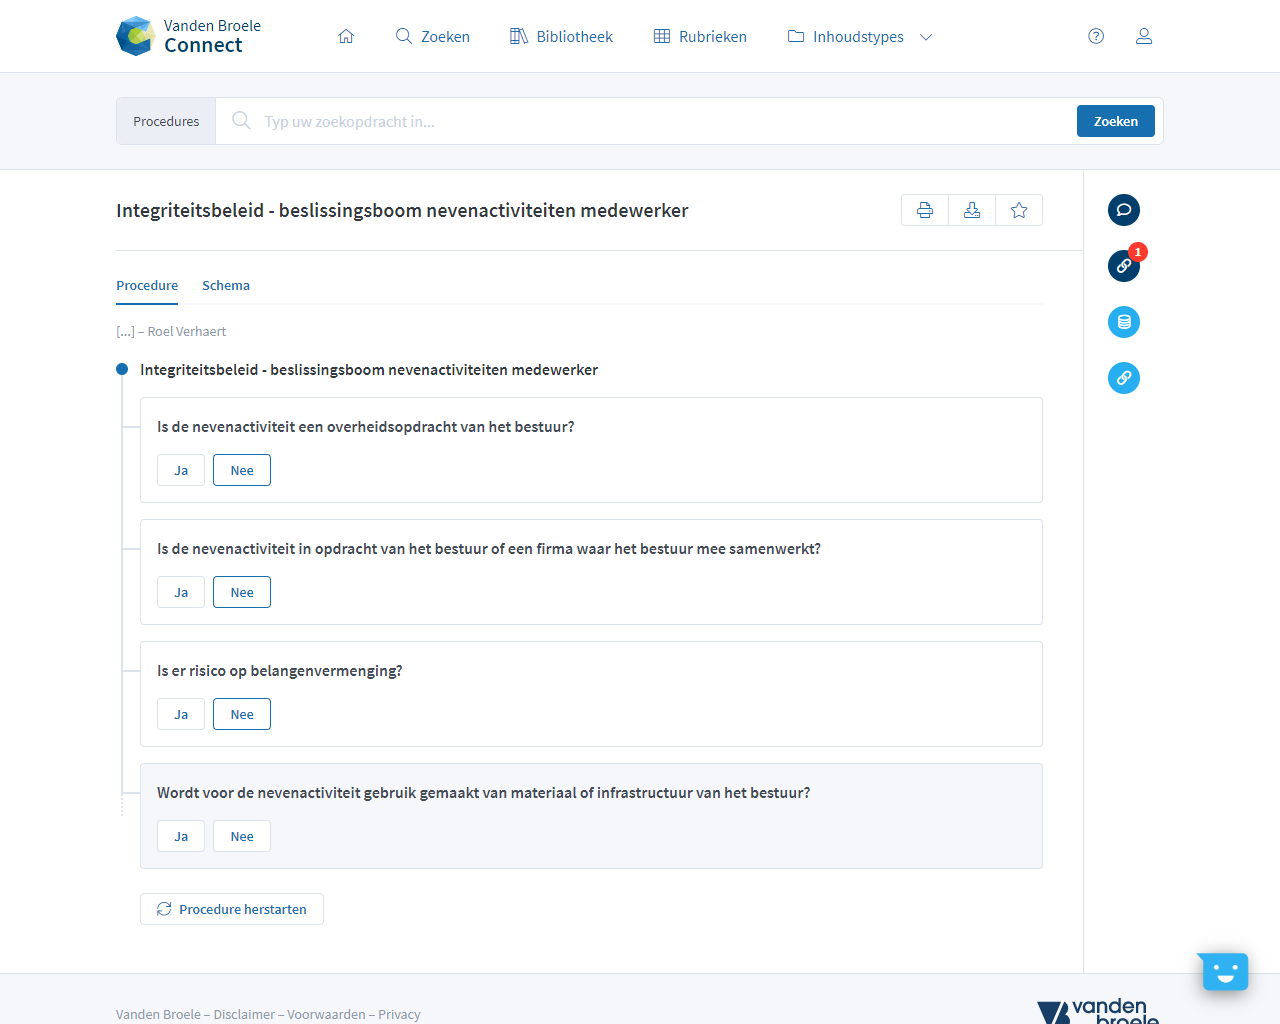Select Ja for the overheidsopdracht question
The width and height of the screenshot is (1280, 1024).
(180, 469)
